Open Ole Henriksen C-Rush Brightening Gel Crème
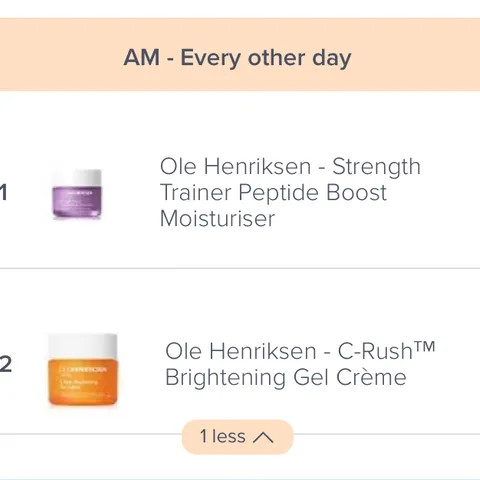The image size is (480, 480). [x=300, y=364]
